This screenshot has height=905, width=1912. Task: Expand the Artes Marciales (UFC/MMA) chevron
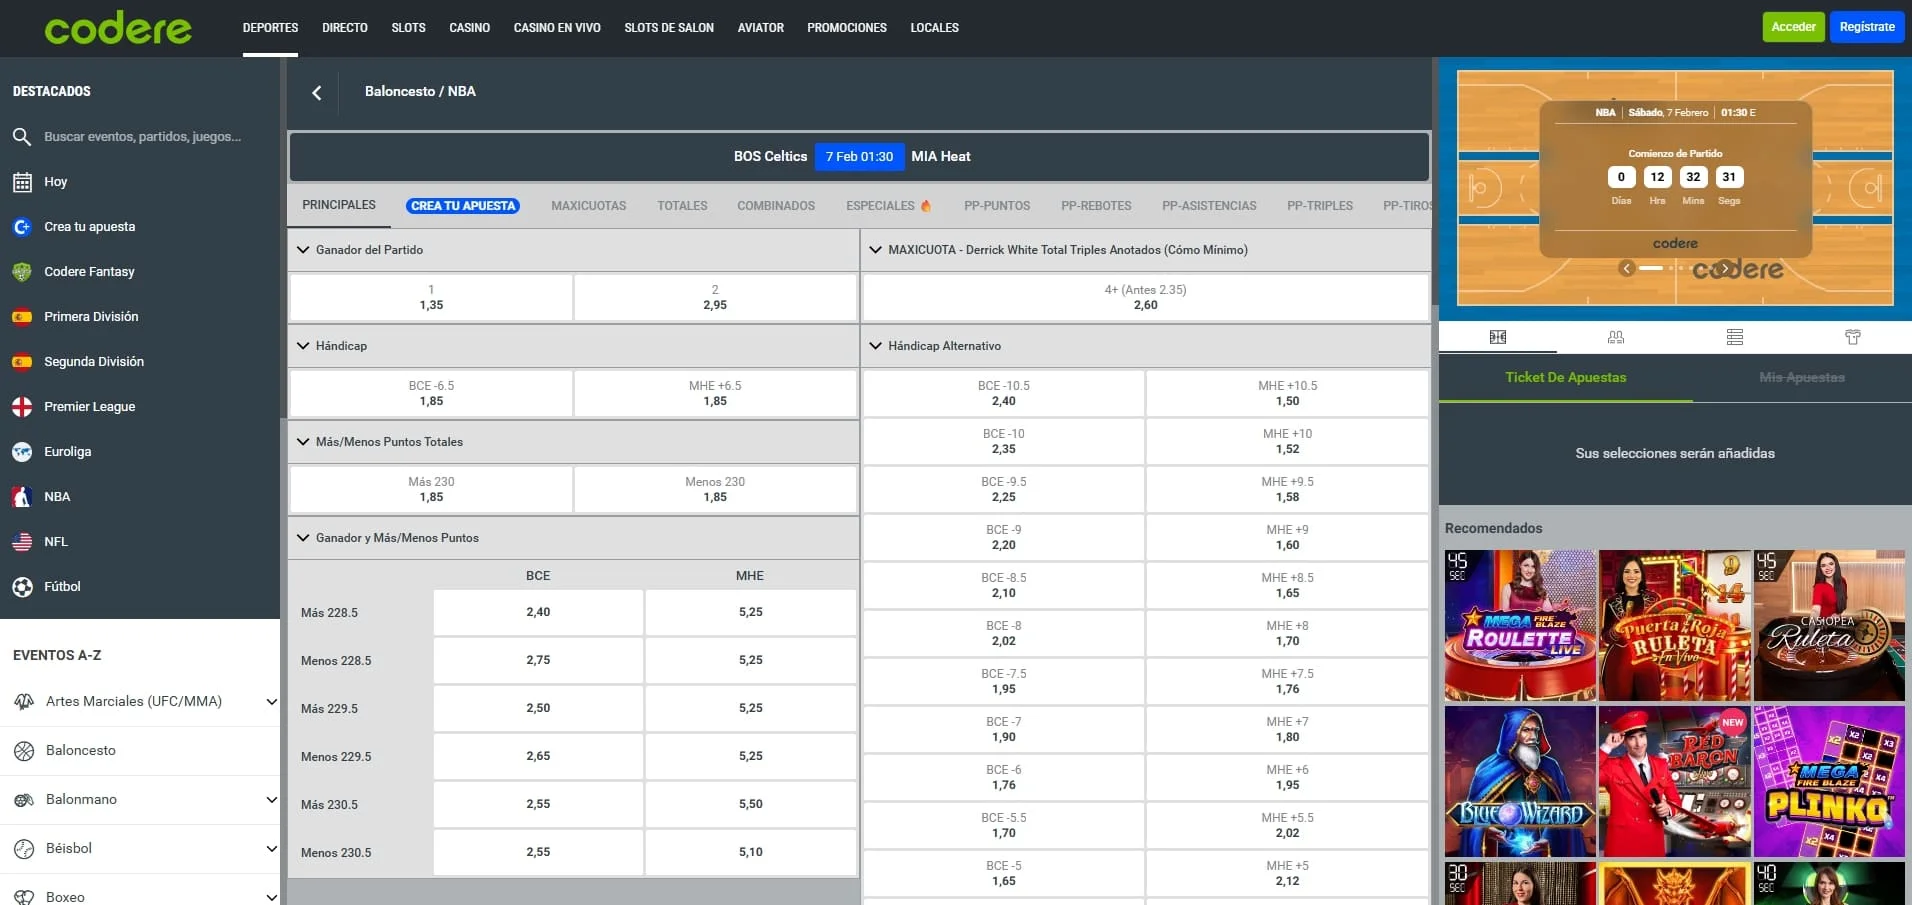point(271,702)
